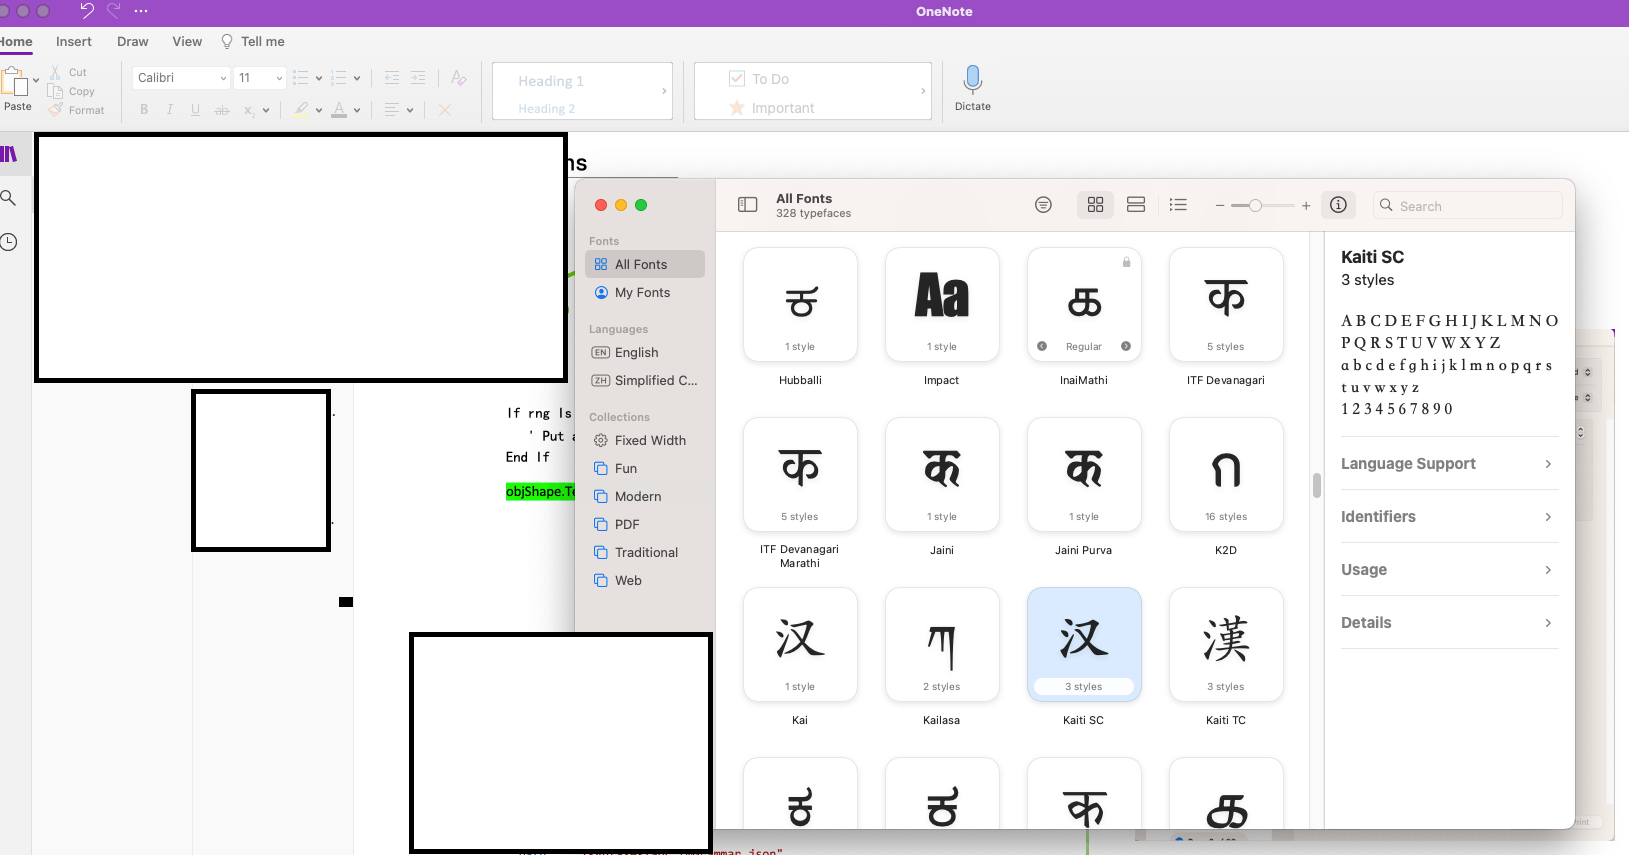Click the Paste clipboard icon
This screenshot has height=855, width=1629.
[x=14, y=81]
